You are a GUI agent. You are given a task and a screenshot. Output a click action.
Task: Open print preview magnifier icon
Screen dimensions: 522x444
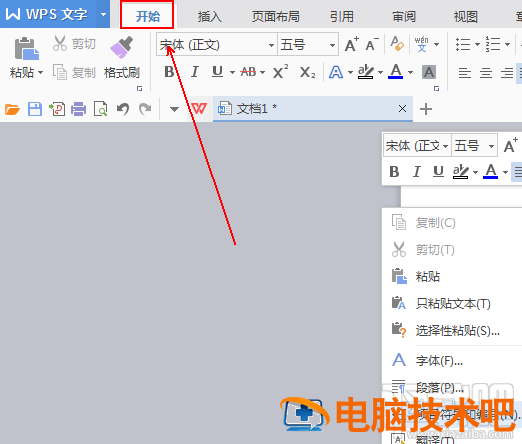click(101, 109)
